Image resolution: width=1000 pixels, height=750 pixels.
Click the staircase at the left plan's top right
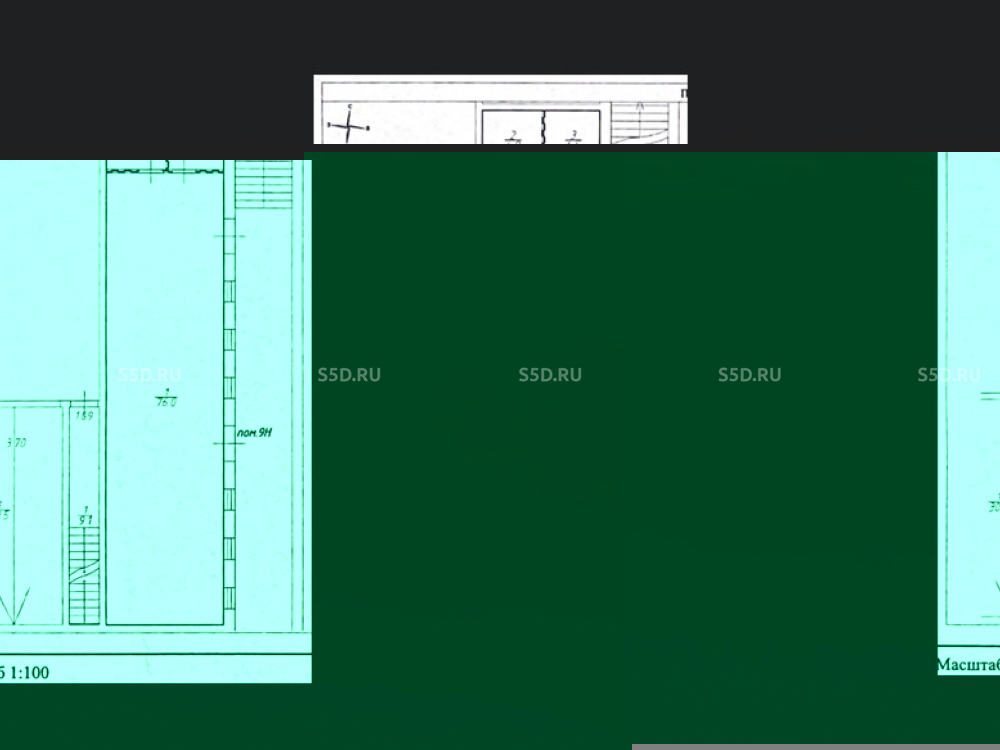[x=264, y=184]
